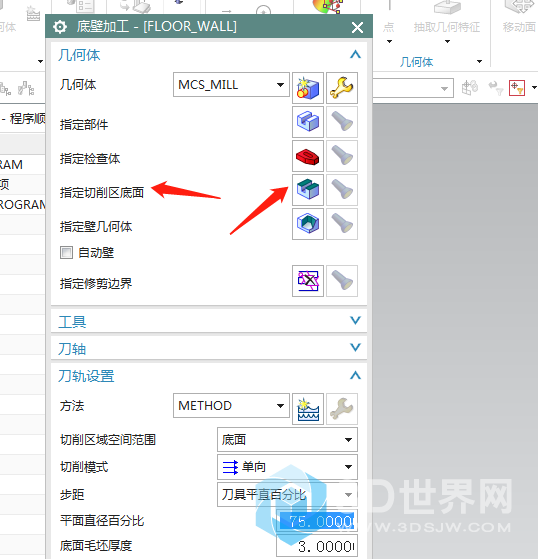
Task: Click the 指定部件 select part geometry icon
Action: pyautogui.click(x=308, y=122)
